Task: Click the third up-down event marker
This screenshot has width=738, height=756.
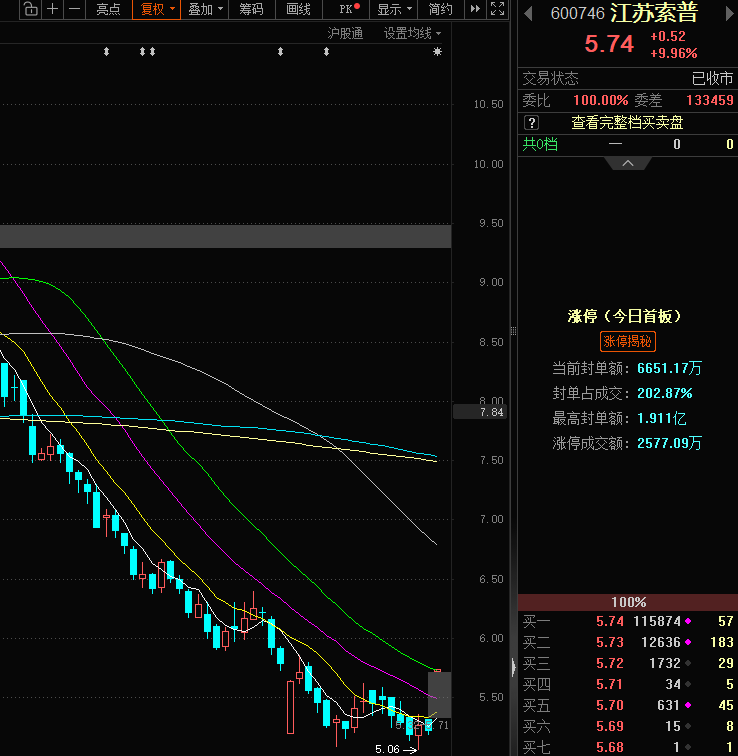Action: [152, 52]
